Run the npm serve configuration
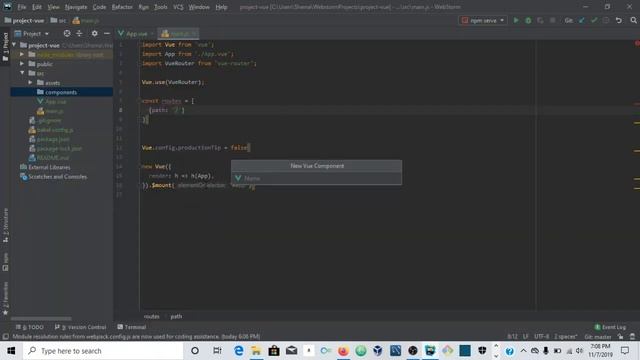Screen dimensions: 640x360 tap(516, 20)
